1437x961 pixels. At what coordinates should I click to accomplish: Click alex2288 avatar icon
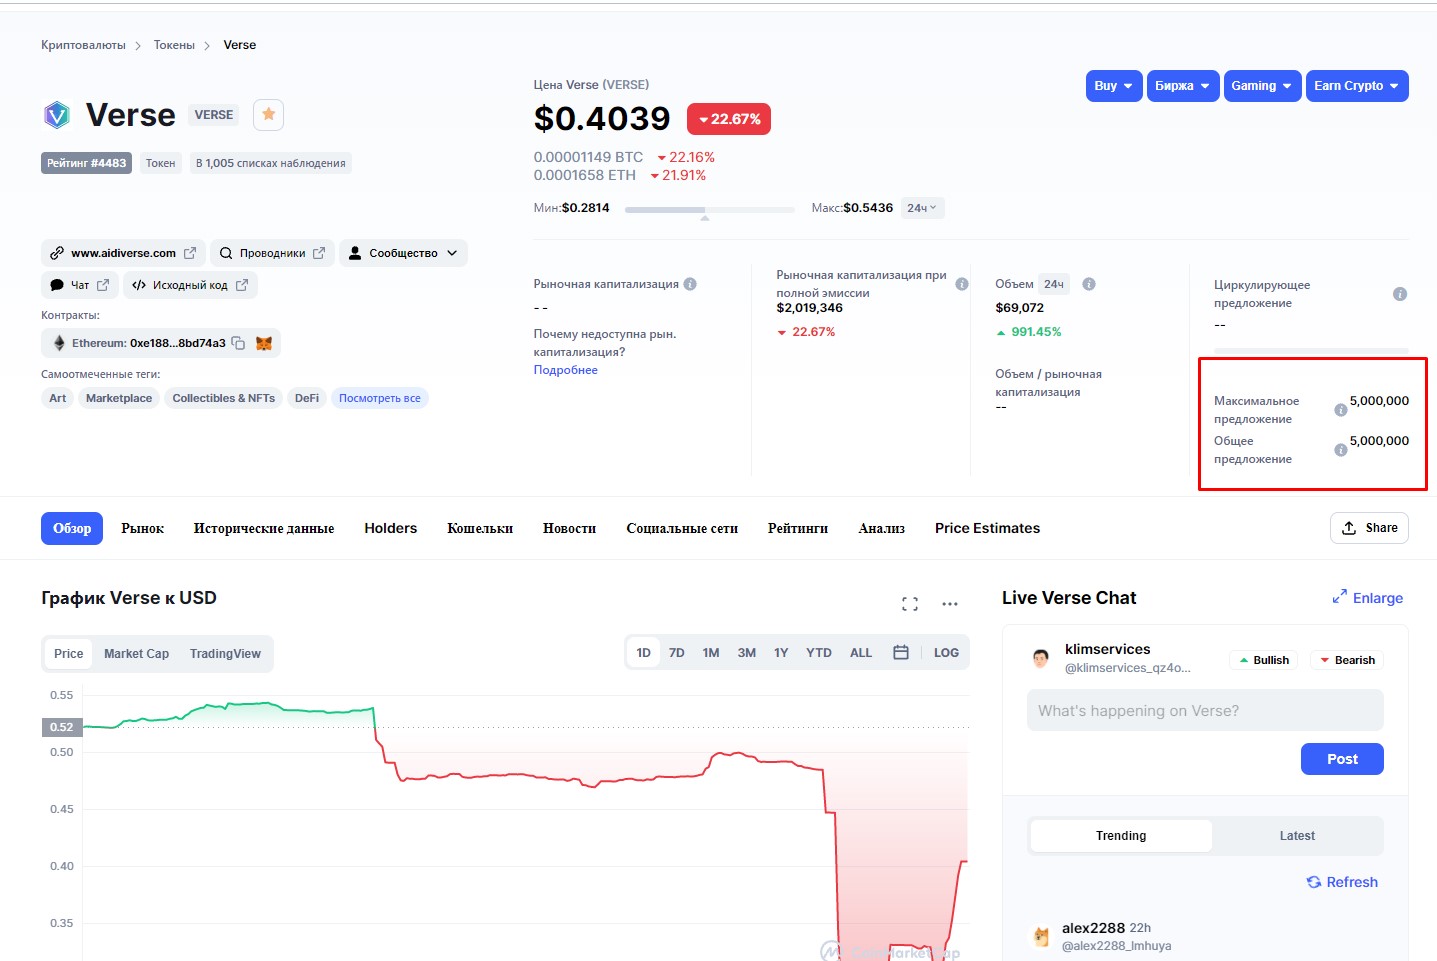[x=1042, y=937]
